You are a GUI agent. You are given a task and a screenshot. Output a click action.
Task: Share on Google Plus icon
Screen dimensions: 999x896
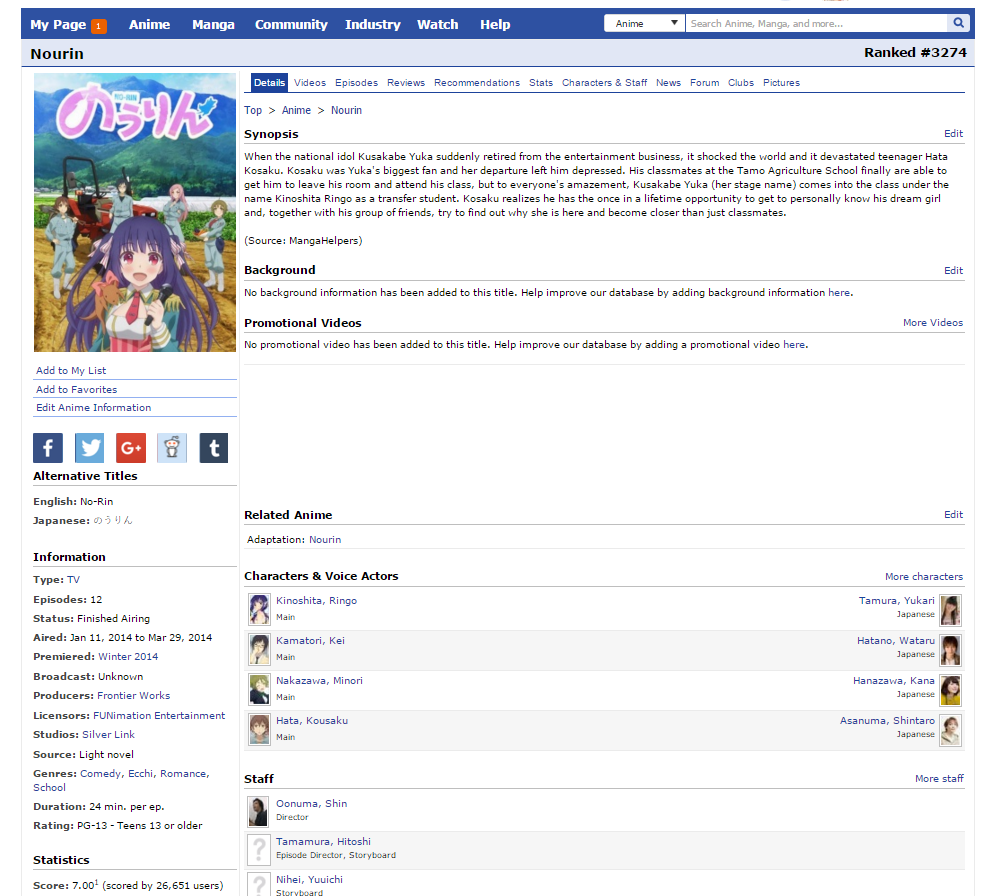tap(131, 448)
